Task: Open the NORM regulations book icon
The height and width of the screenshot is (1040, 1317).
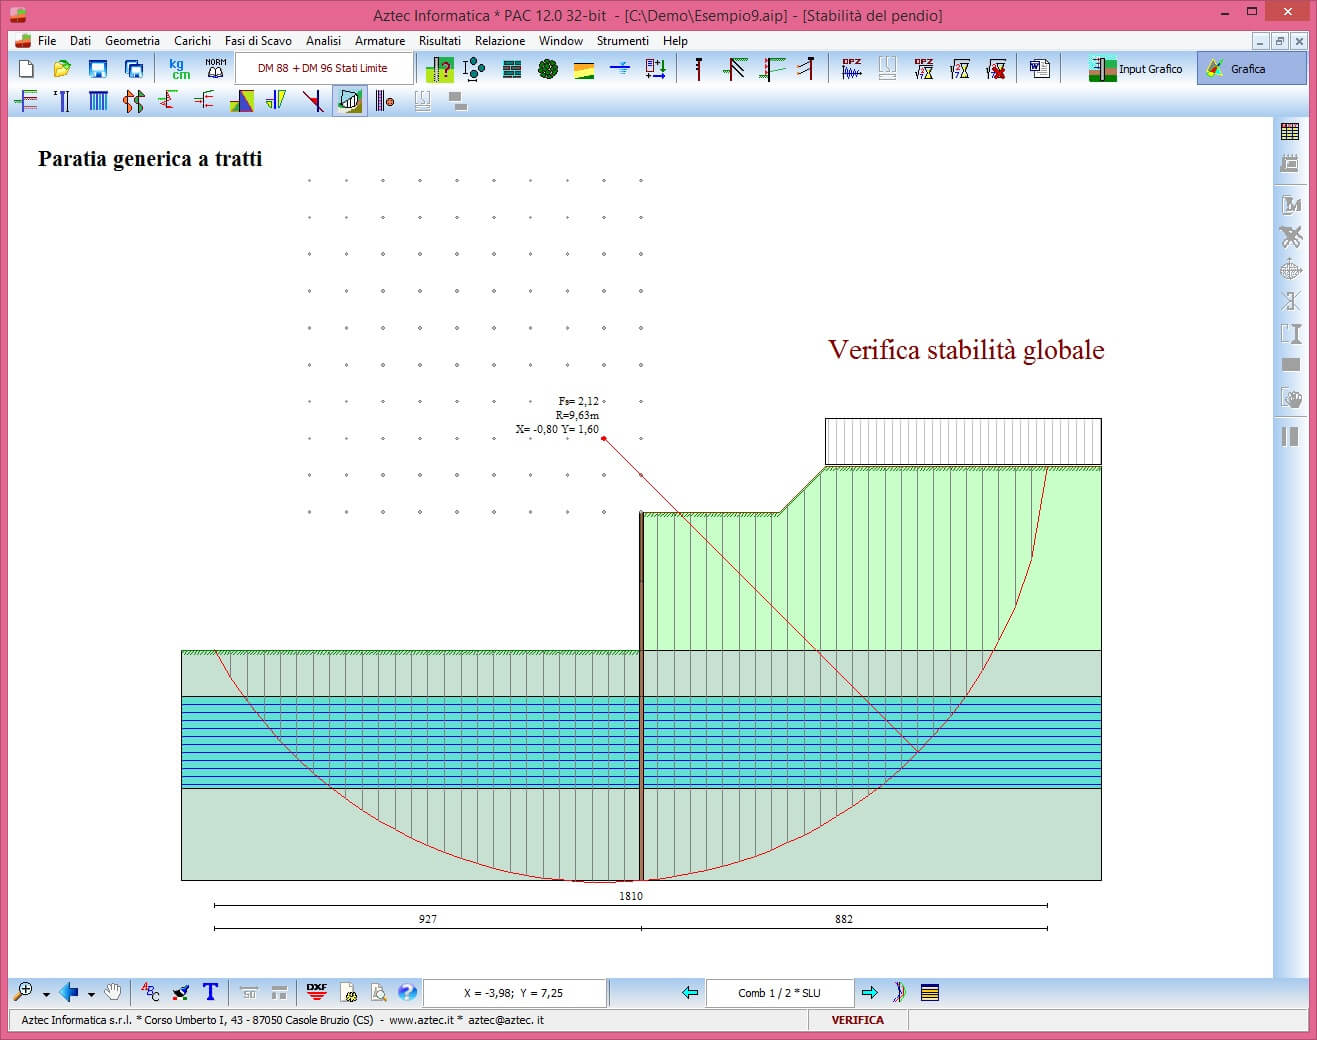Action: click(215, 69)
